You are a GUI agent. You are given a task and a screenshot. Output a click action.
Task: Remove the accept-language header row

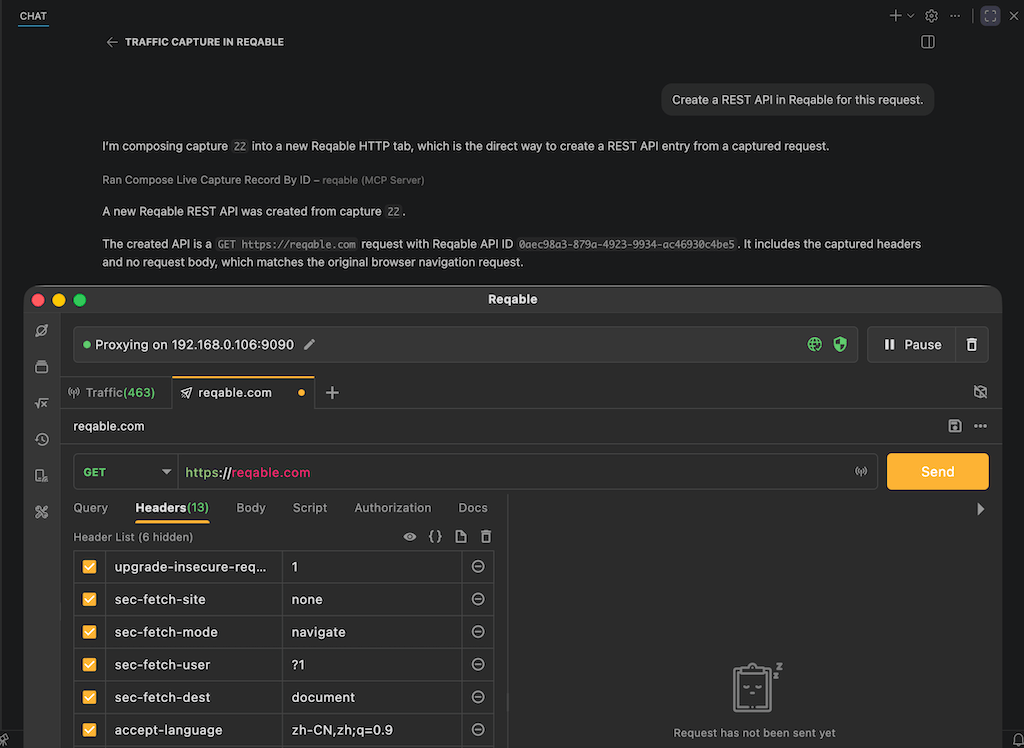pyautogui.click(x=478, y=730)
